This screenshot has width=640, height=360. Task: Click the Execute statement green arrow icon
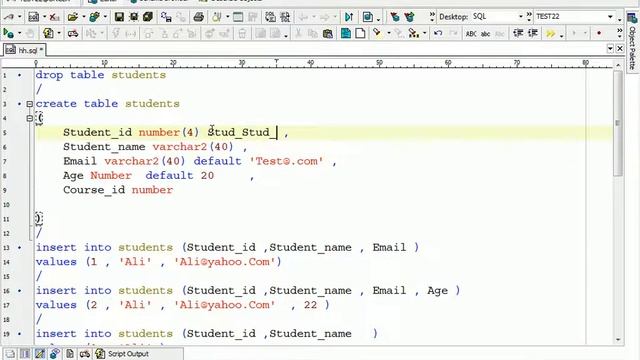8,33
